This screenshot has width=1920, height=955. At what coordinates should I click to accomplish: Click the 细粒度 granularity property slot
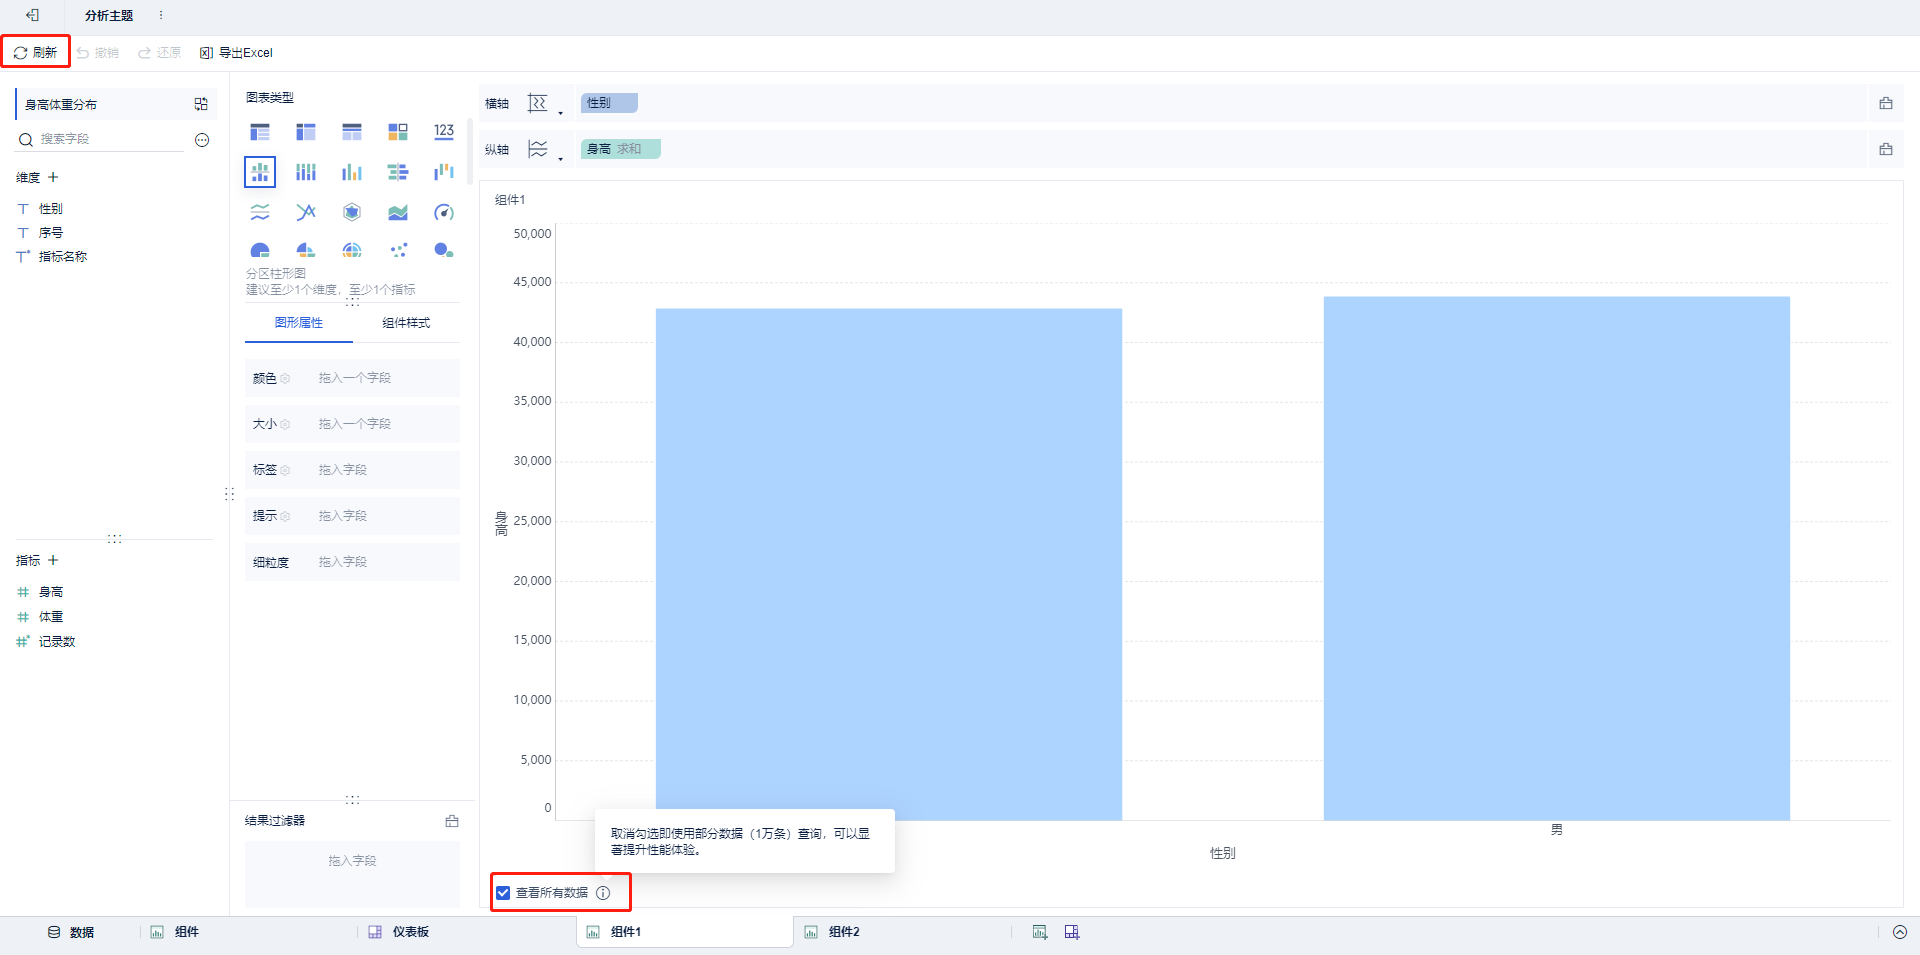point(352,562)
